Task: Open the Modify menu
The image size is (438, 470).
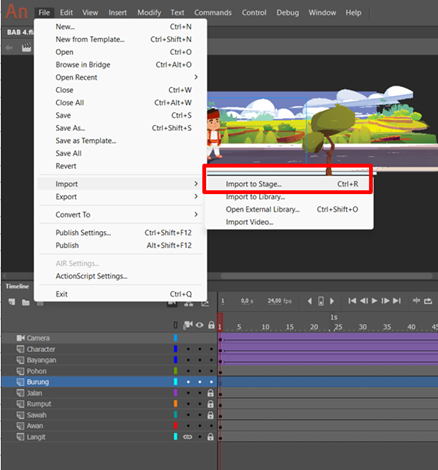Action: pos(149,13)
